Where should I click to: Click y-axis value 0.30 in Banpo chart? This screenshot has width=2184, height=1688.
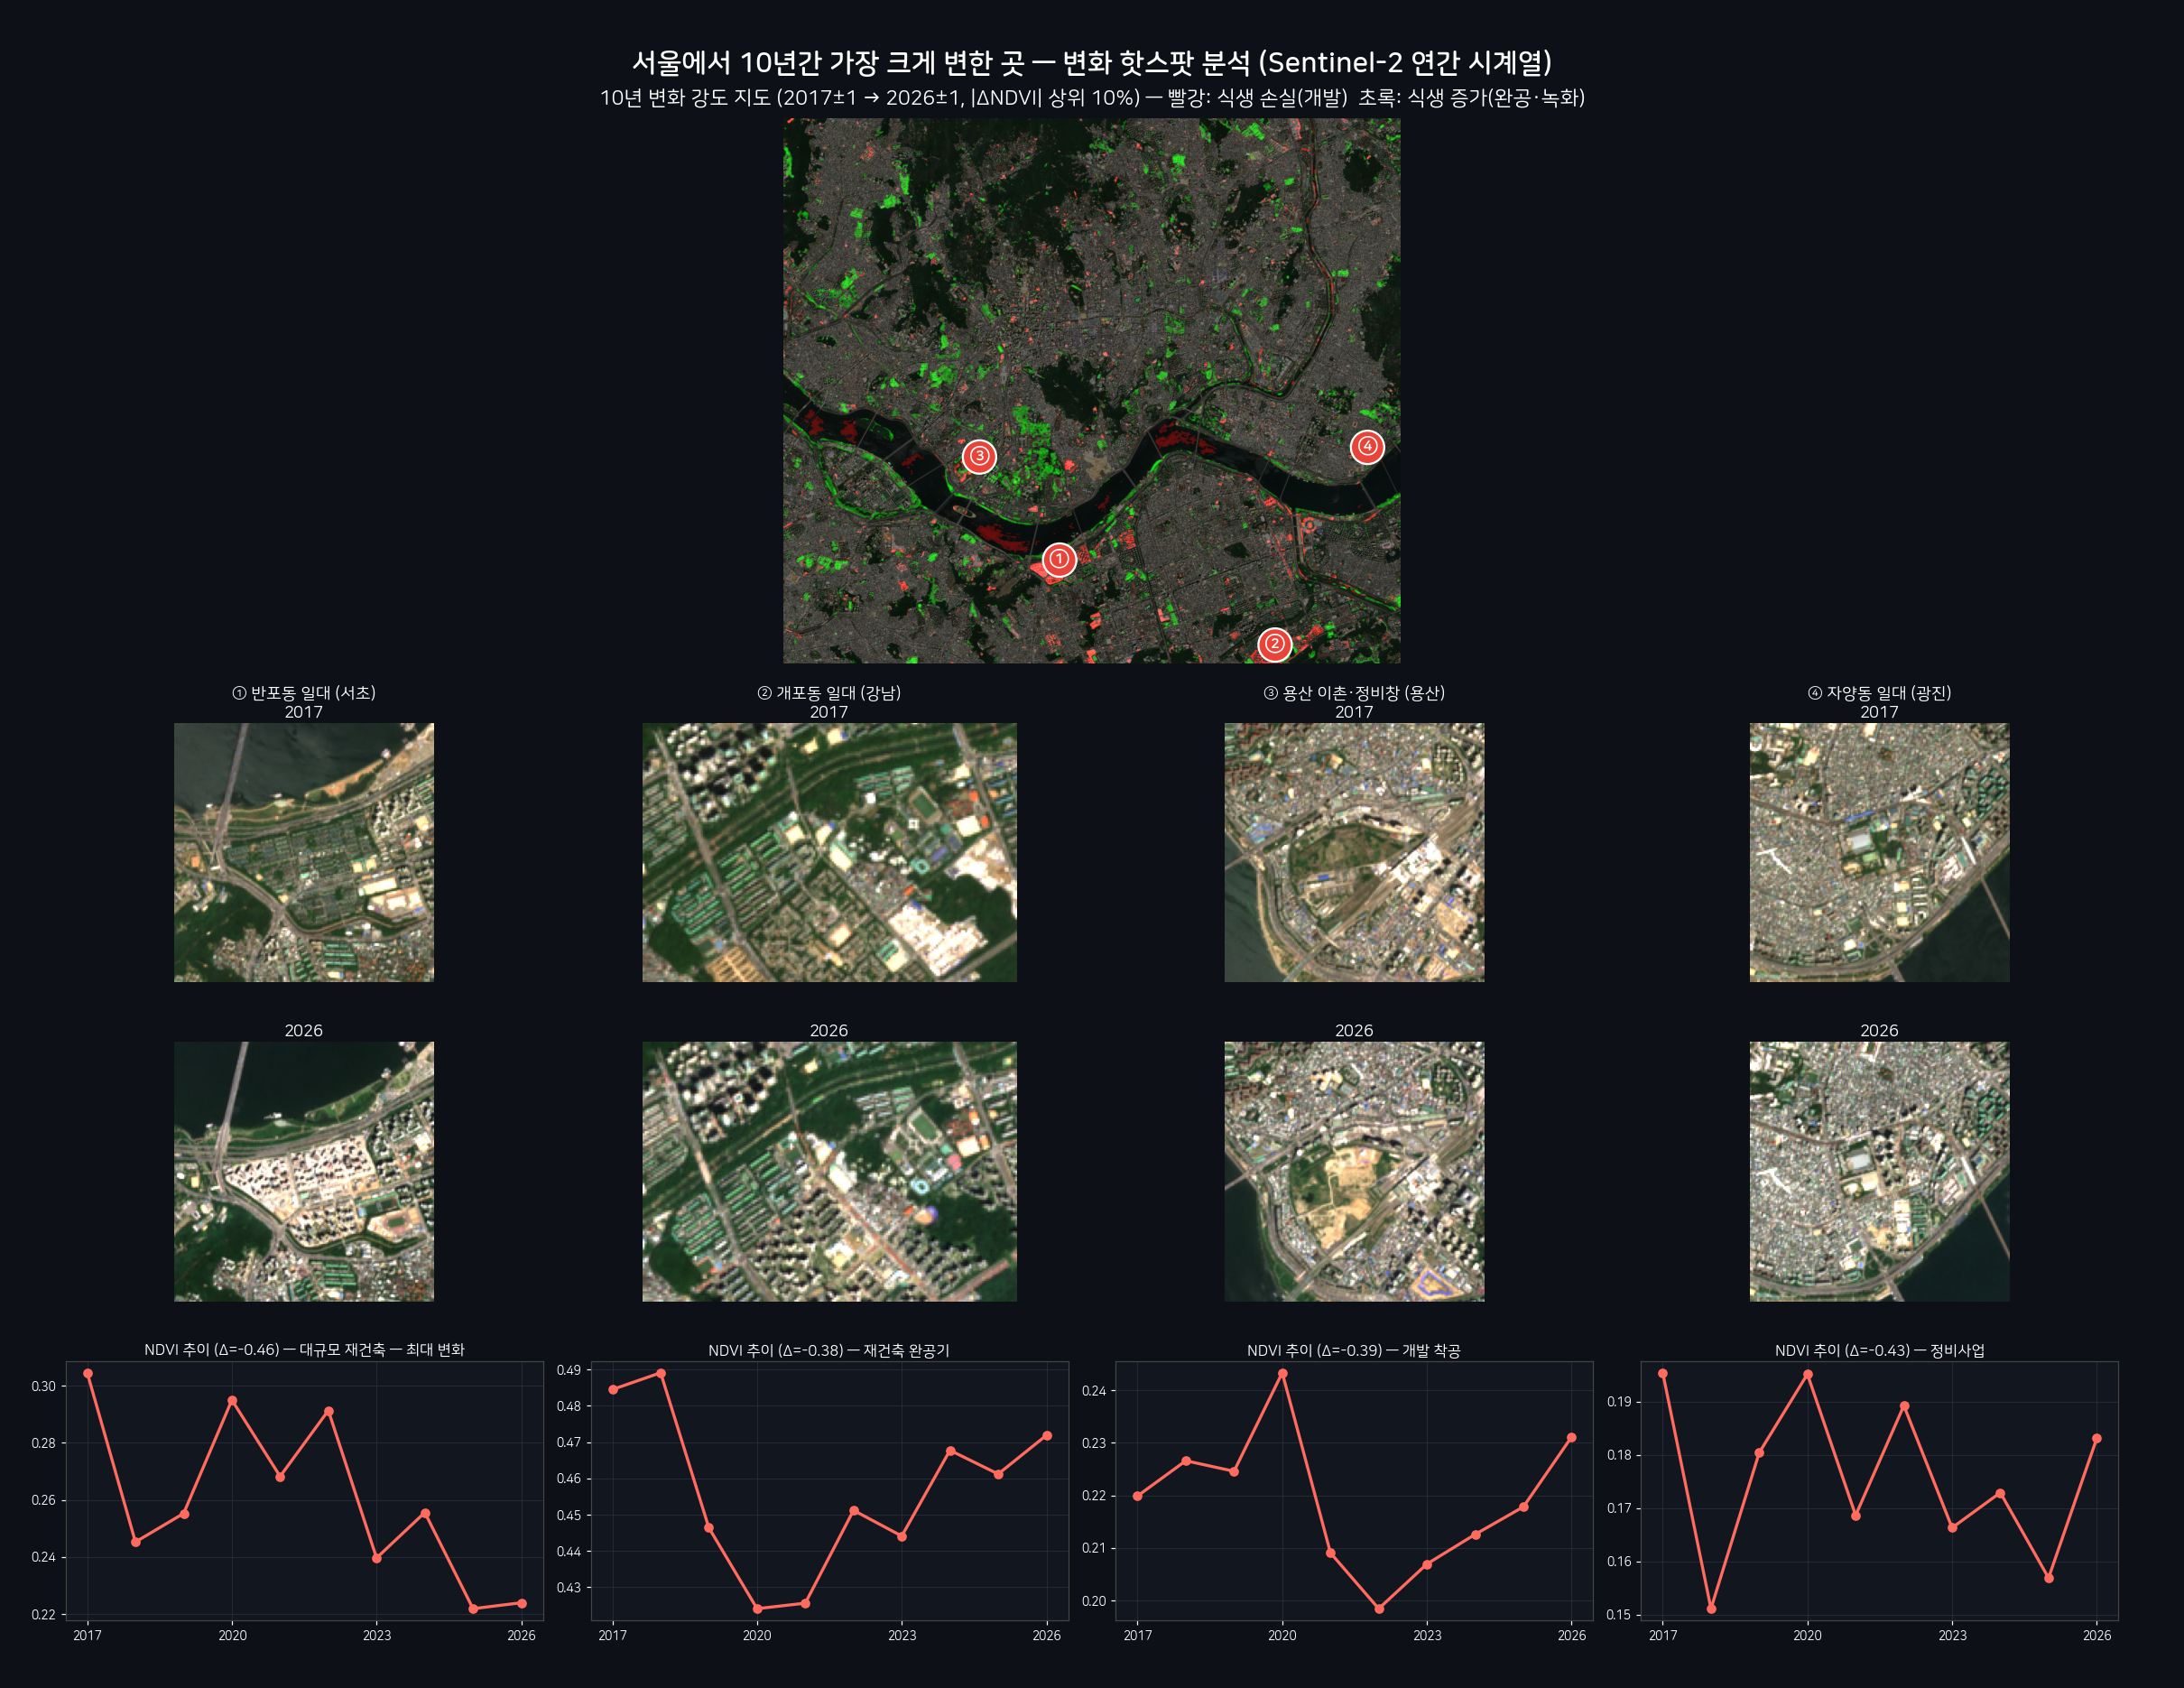click(x=43, y=1386)
